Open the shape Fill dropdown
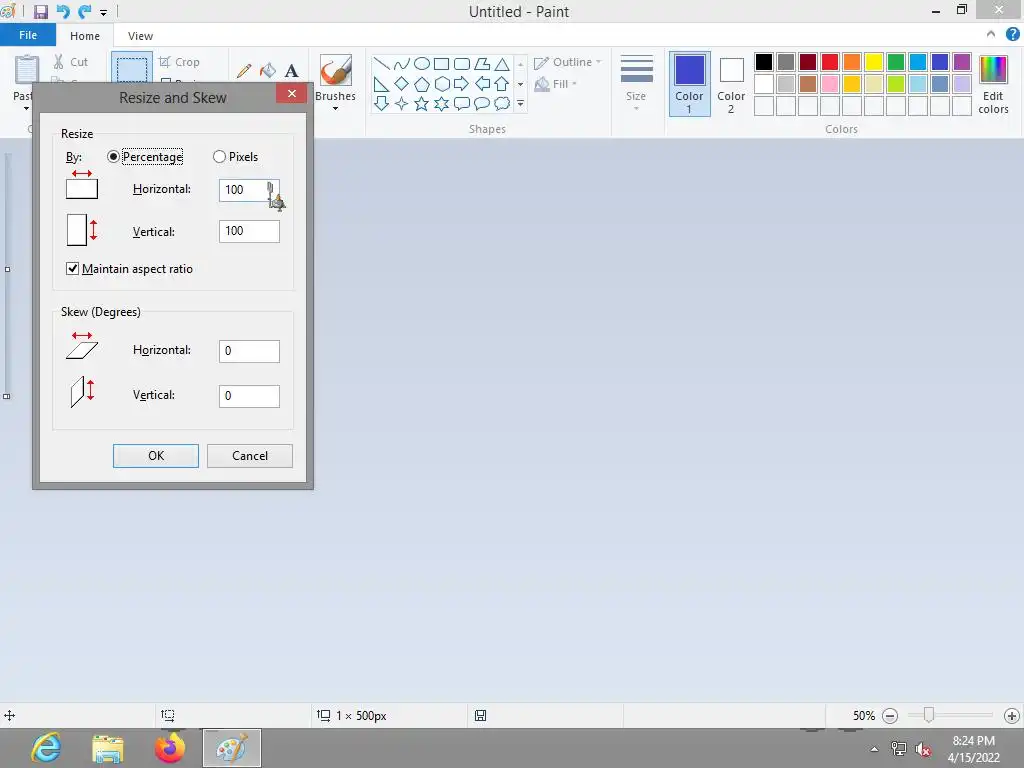1024x768 pixels. (556, 84)
